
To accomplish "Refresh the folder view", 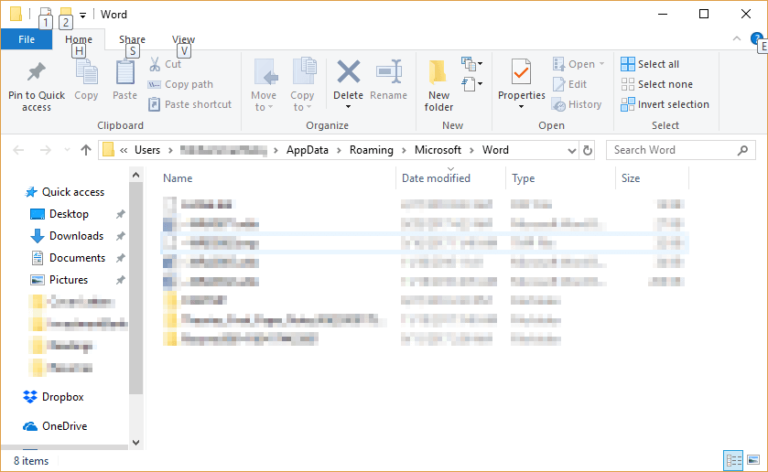I will [x=587, y=150].
